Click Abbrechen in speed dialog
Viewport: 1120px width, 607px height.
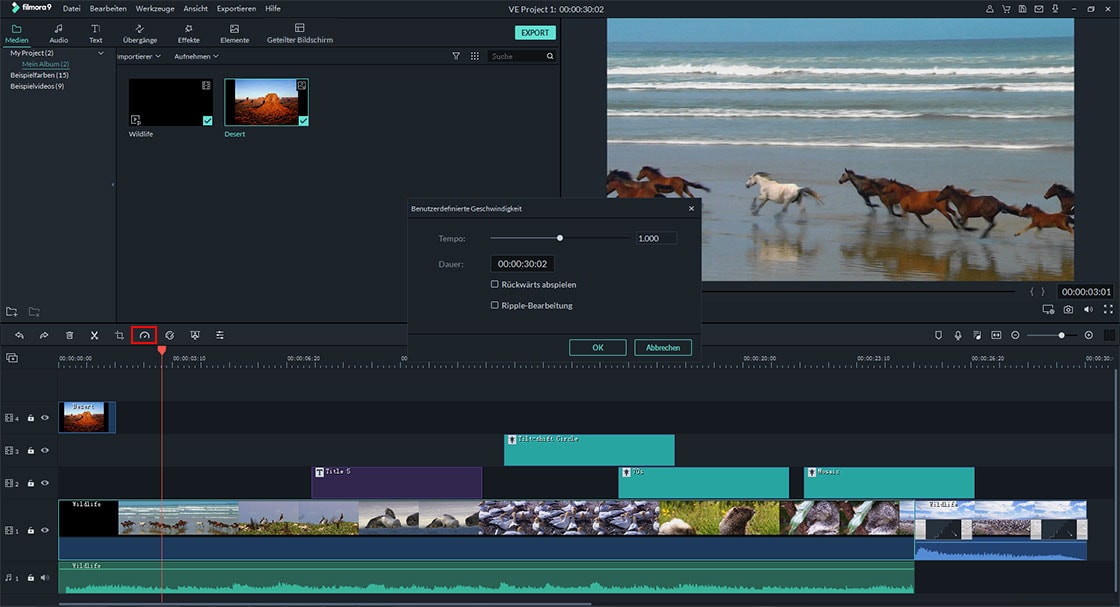click(663, 348)
